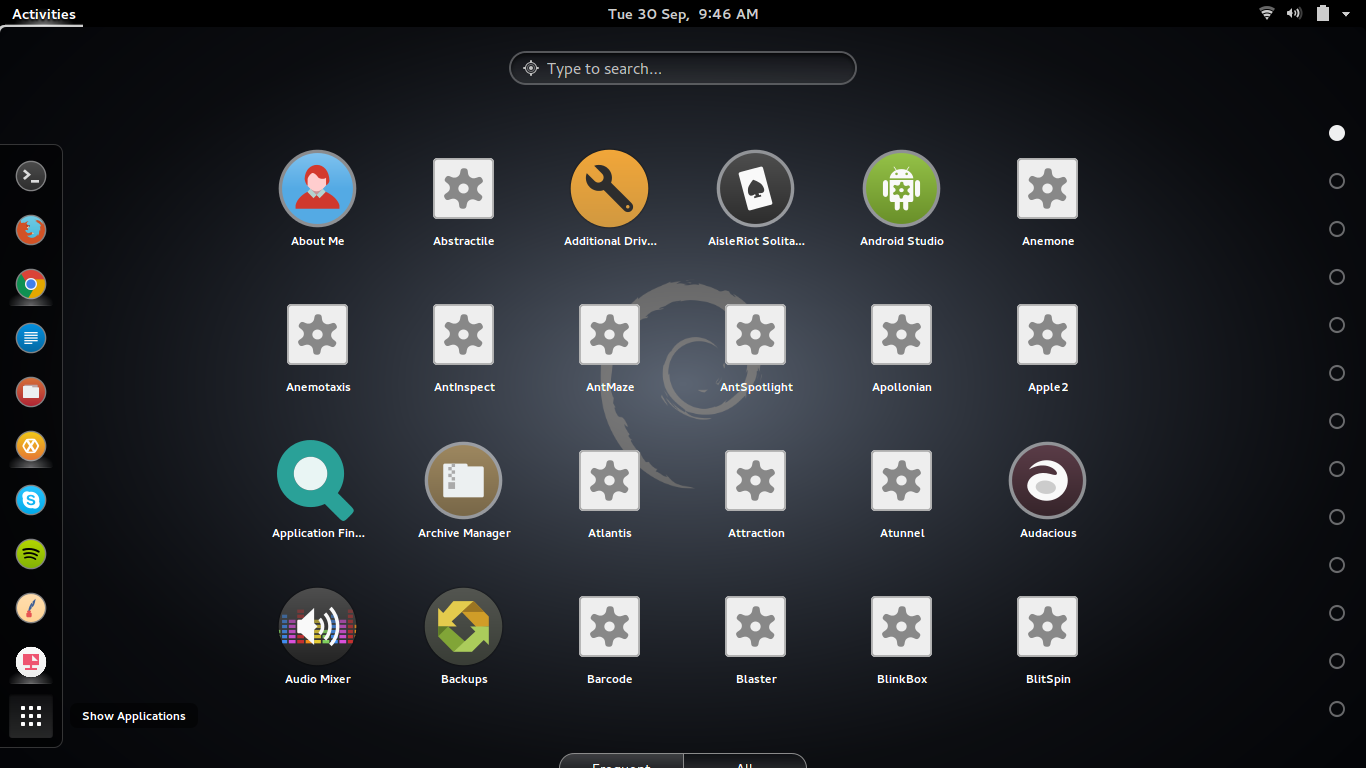Open Skype from the dock
The width and height of the screenshot is (1366, 768).
[x=31, y=500]
